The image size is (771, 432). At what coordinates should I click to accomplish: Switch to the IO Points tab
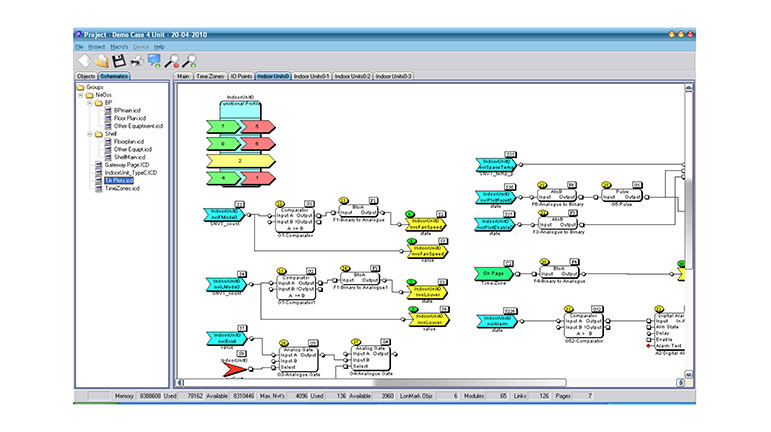(241, 76)
